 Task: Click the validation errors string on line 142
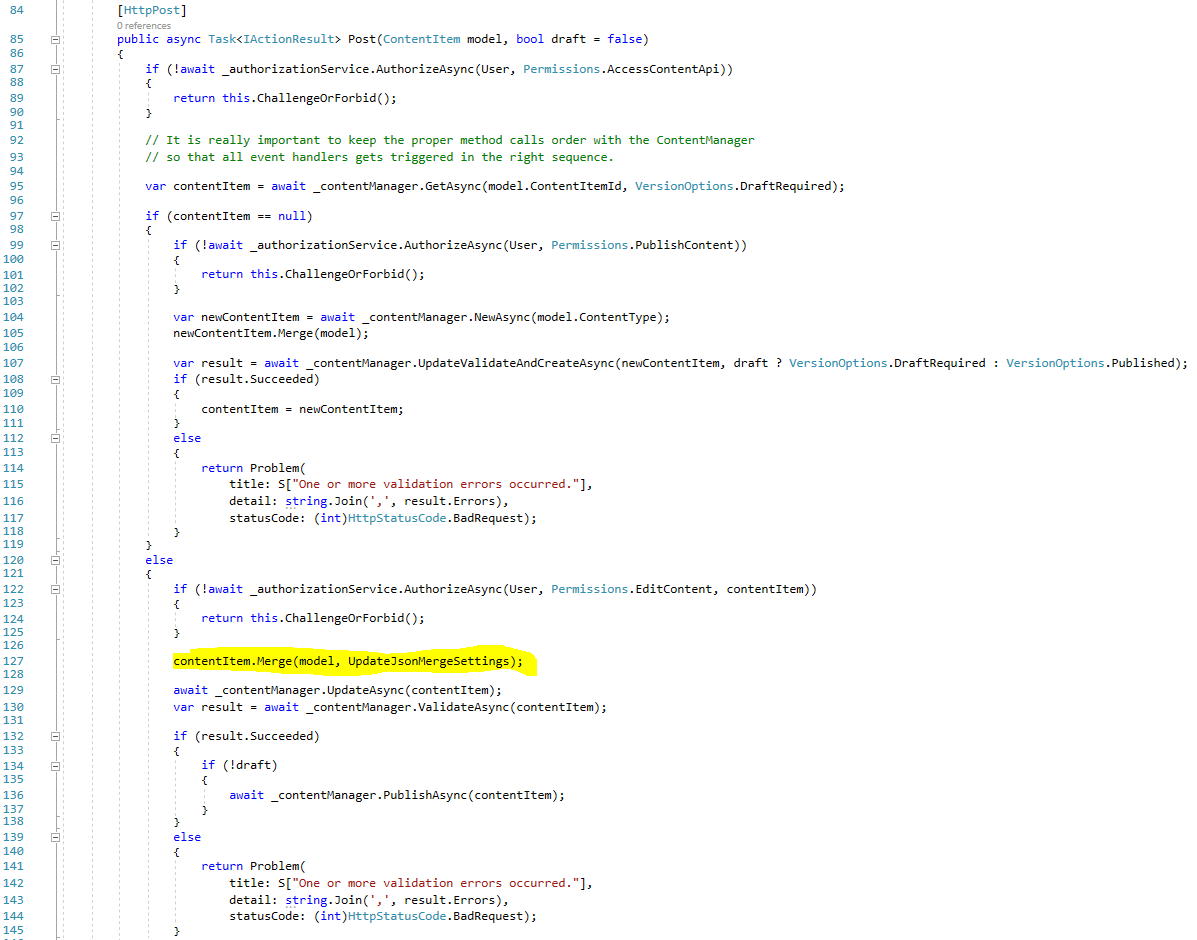tap(435, 883)
